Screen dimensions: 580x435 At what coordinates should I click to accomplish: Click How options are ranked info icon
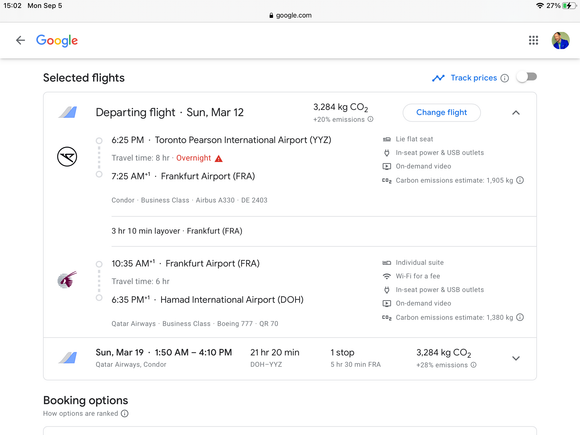tap(125, 413)
